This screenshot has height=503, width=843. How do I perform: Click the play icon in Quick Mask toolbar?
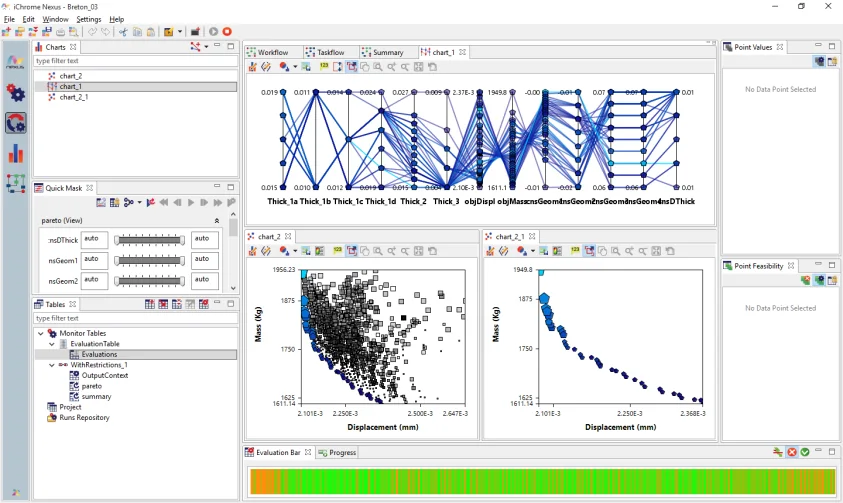191,203
